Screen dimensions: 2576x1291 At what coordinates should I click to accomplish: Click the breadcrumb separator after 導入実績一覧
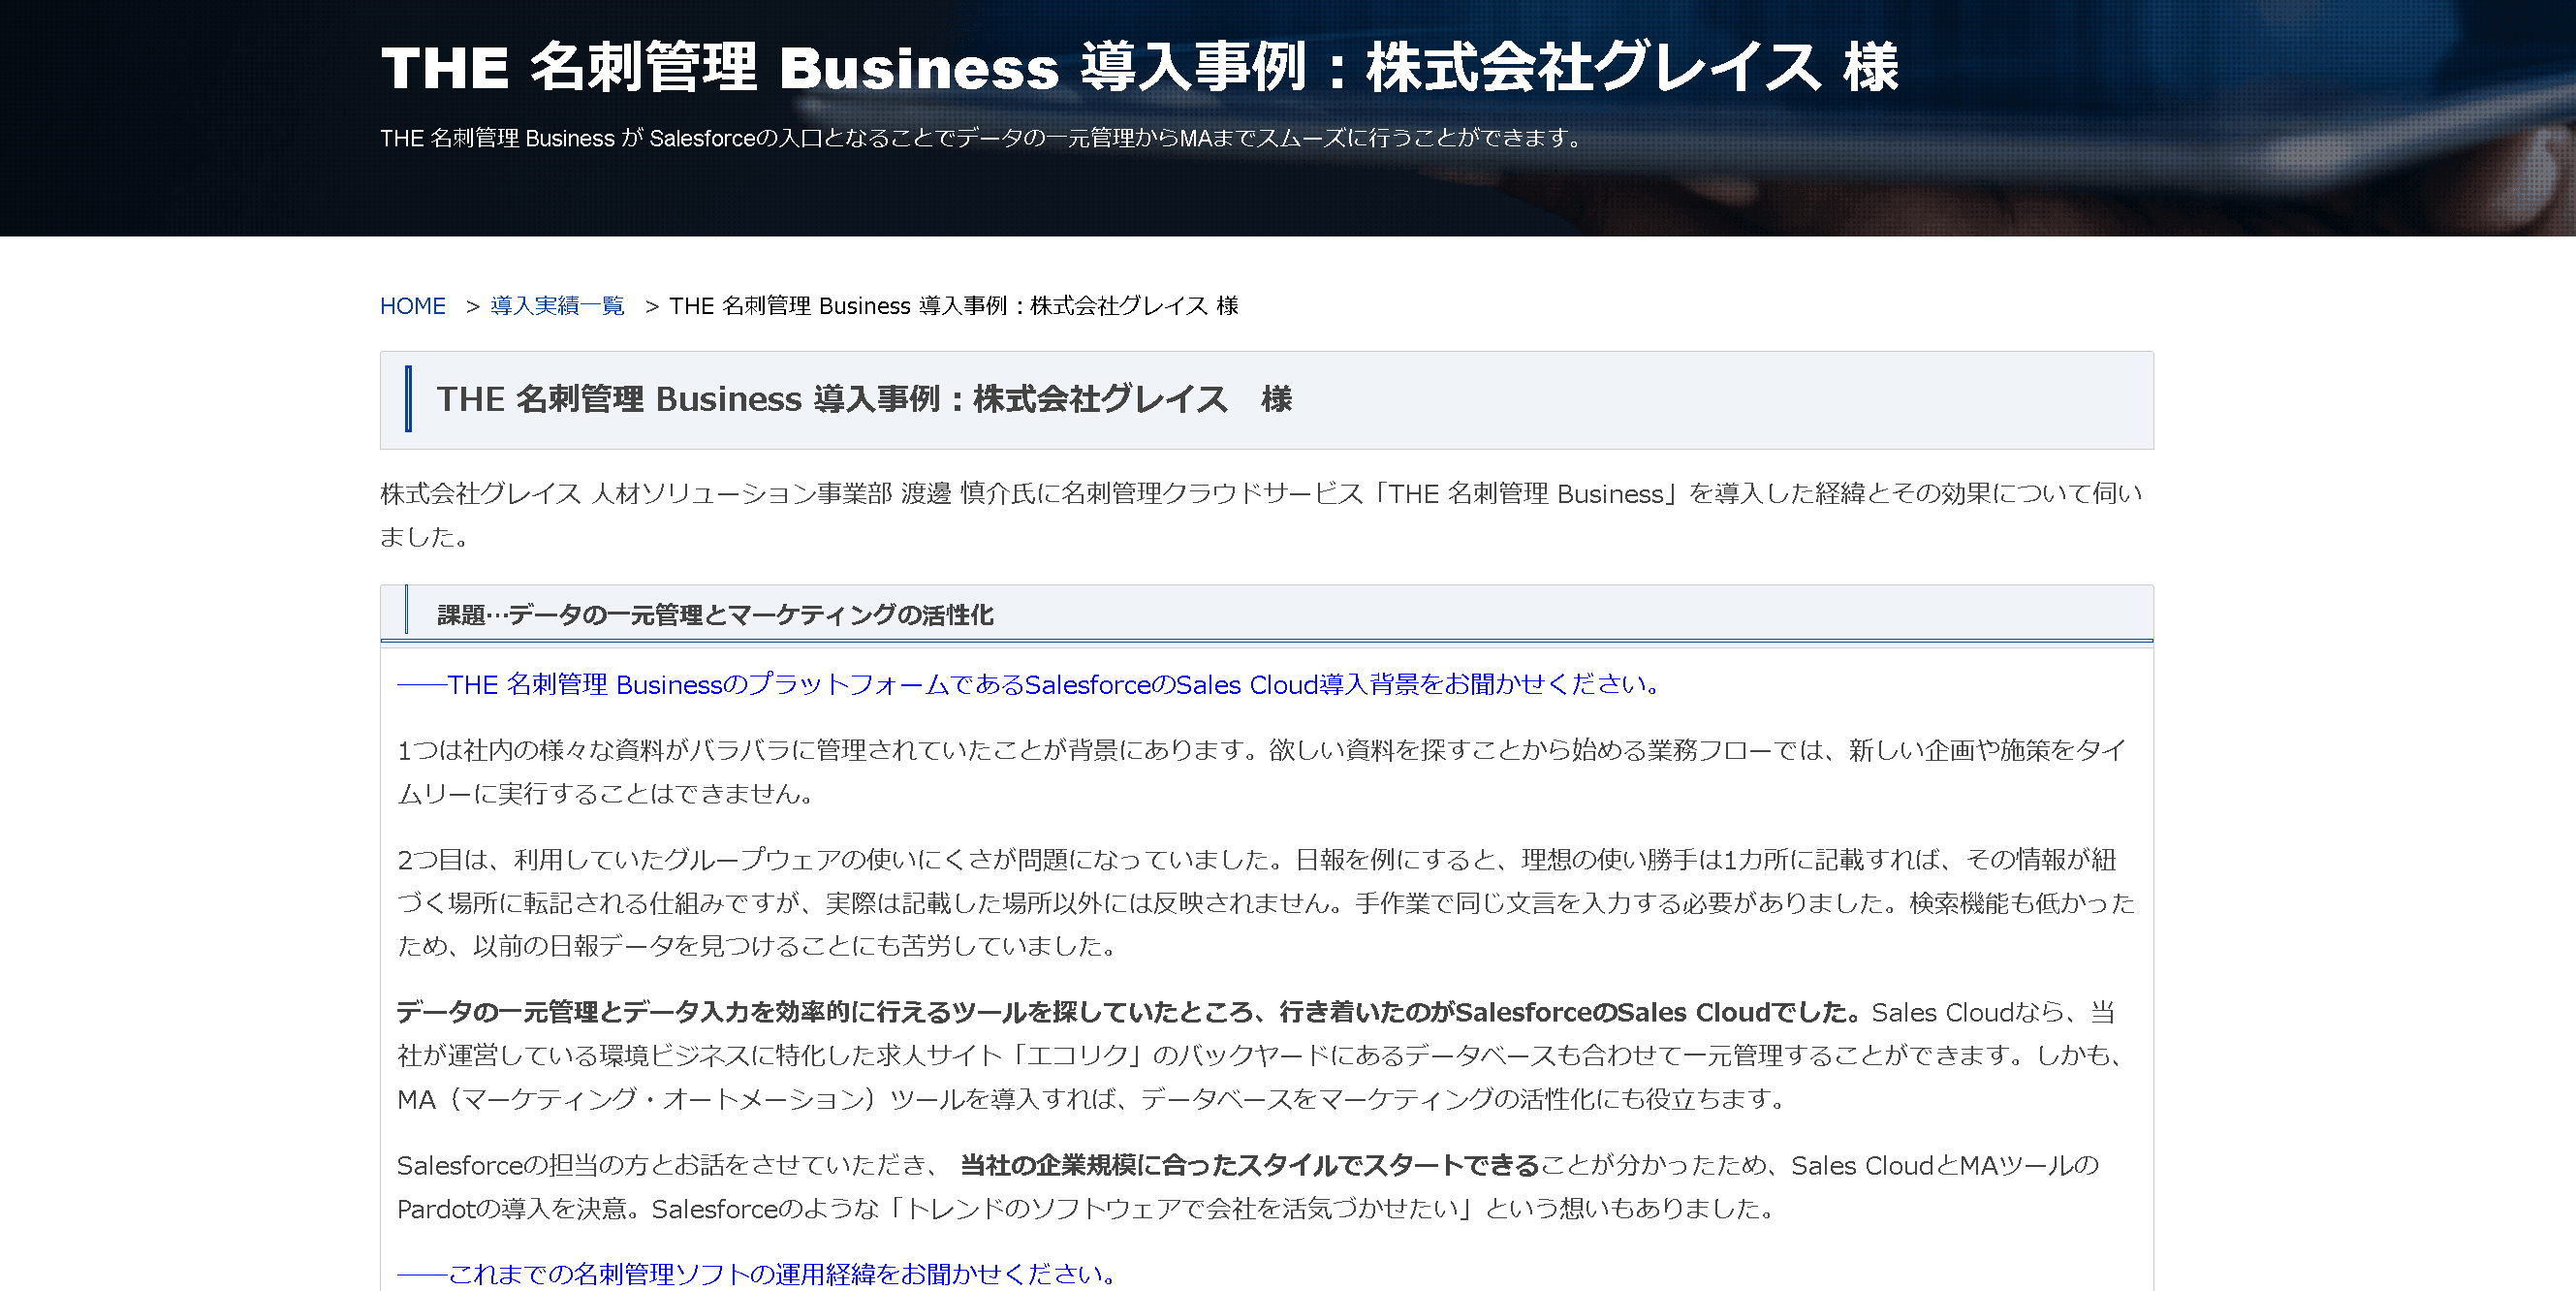[x=652, y=307]
